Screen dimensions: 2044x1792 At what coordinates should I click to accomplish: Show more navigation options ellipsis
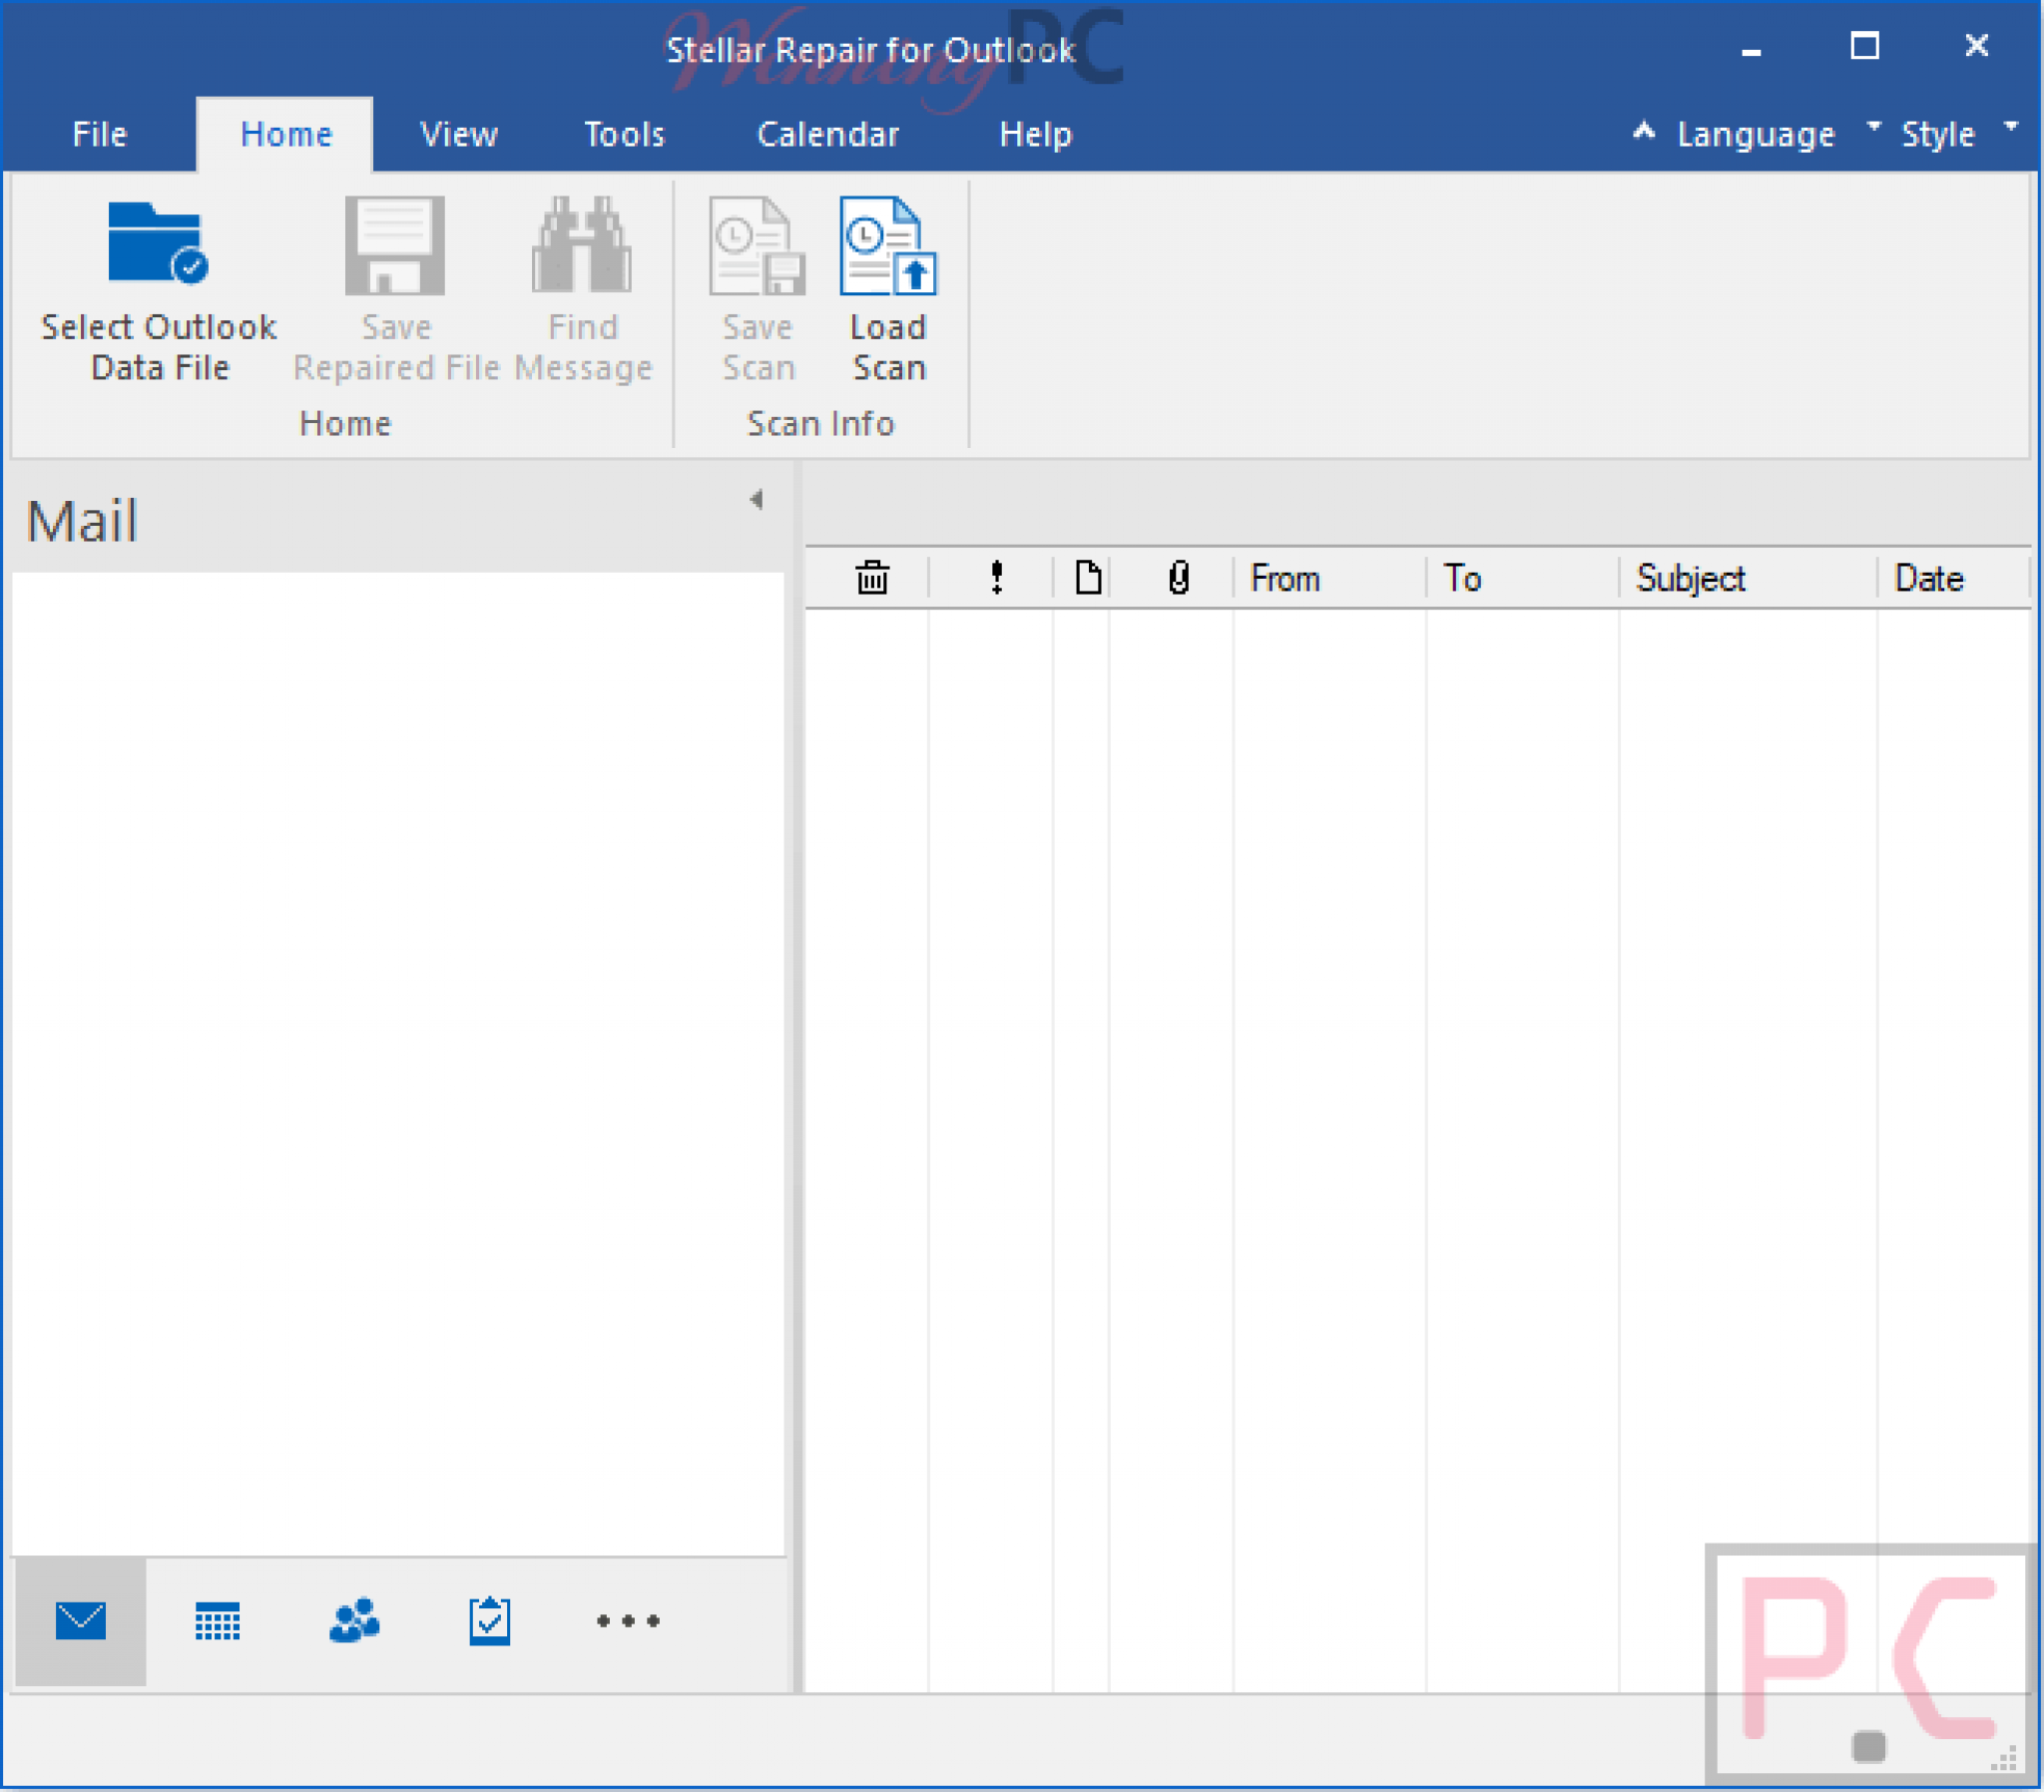628,1621
